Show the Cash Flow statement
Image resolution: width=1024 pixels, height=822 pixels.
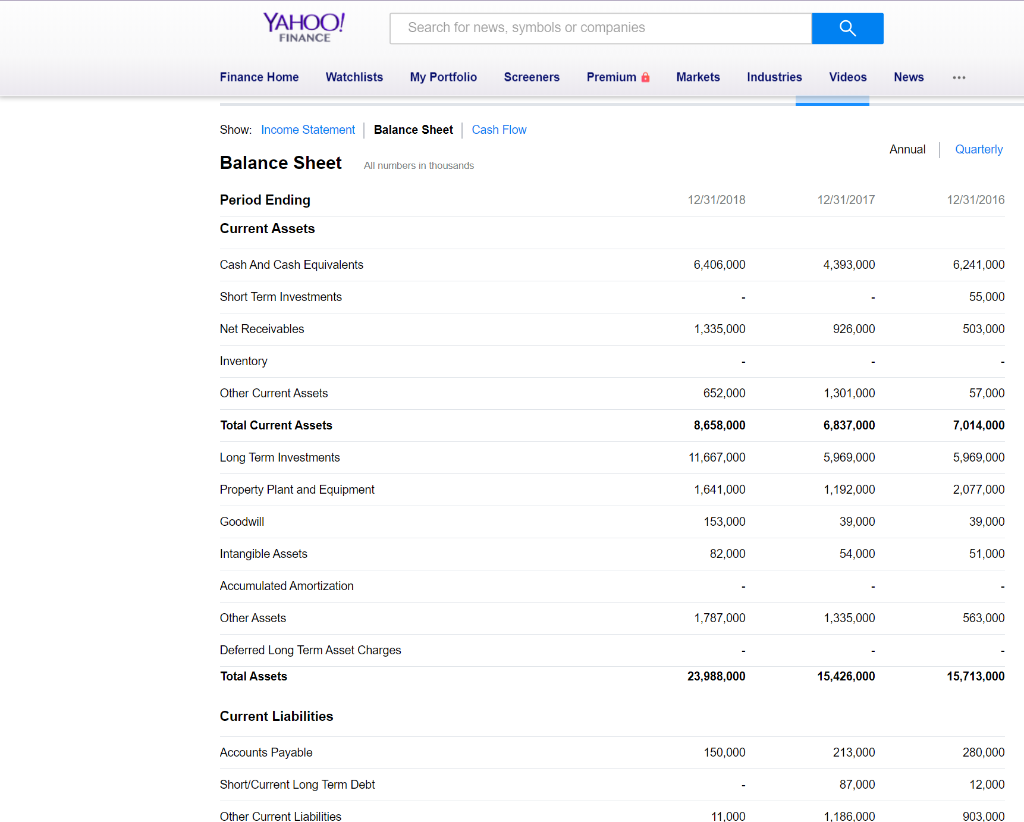coord(499,130)
